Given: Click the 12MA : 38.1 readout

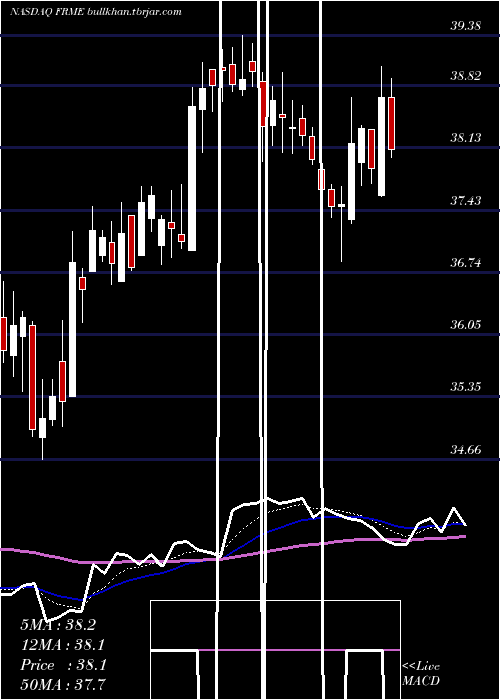Looking at the screenshot, I should tap(62, 645).
